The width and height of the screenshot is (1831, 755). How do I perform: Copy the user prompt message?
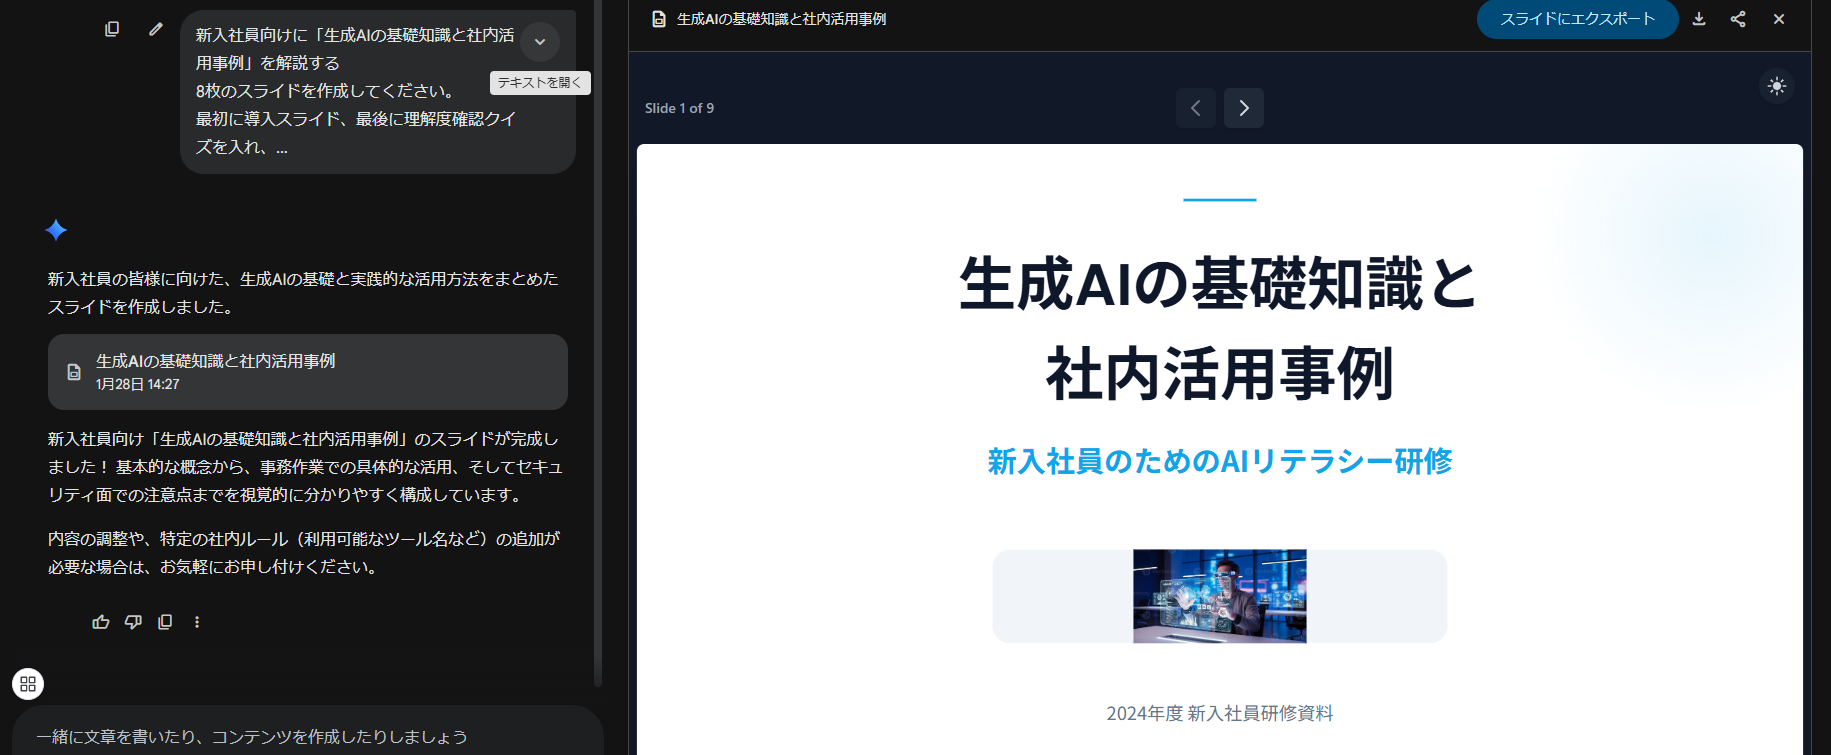(x=112, y=29)
